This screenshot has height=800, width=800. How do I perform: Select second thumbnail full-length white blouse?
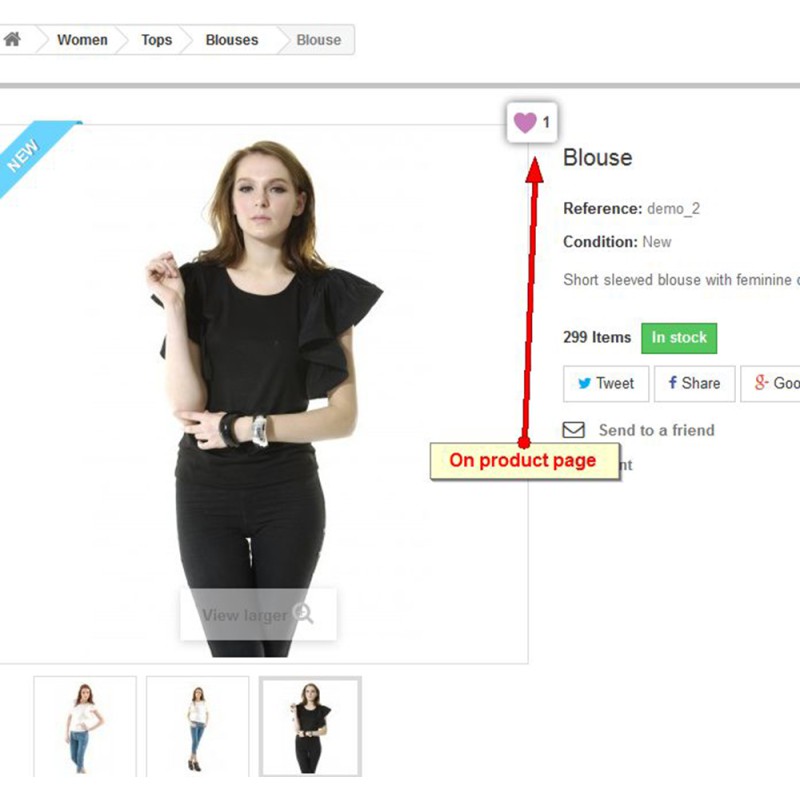(x=197, y=727)
